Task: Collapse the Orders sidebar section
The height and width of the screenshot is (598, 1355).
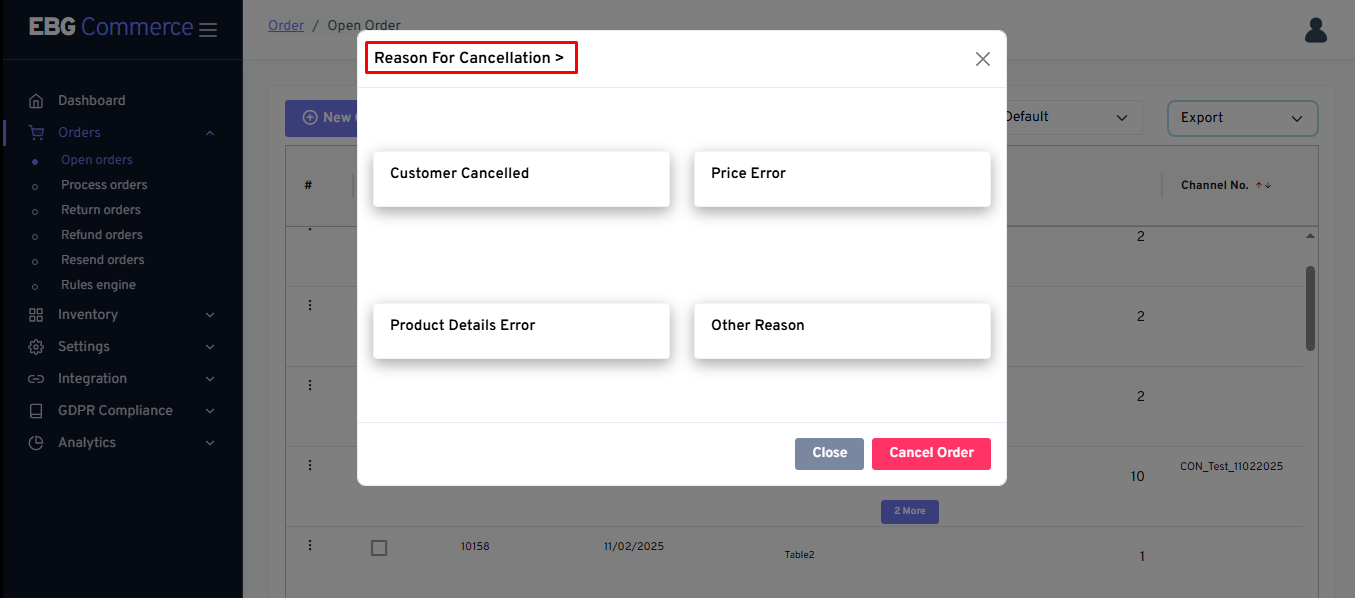Action: coord(210,133)
